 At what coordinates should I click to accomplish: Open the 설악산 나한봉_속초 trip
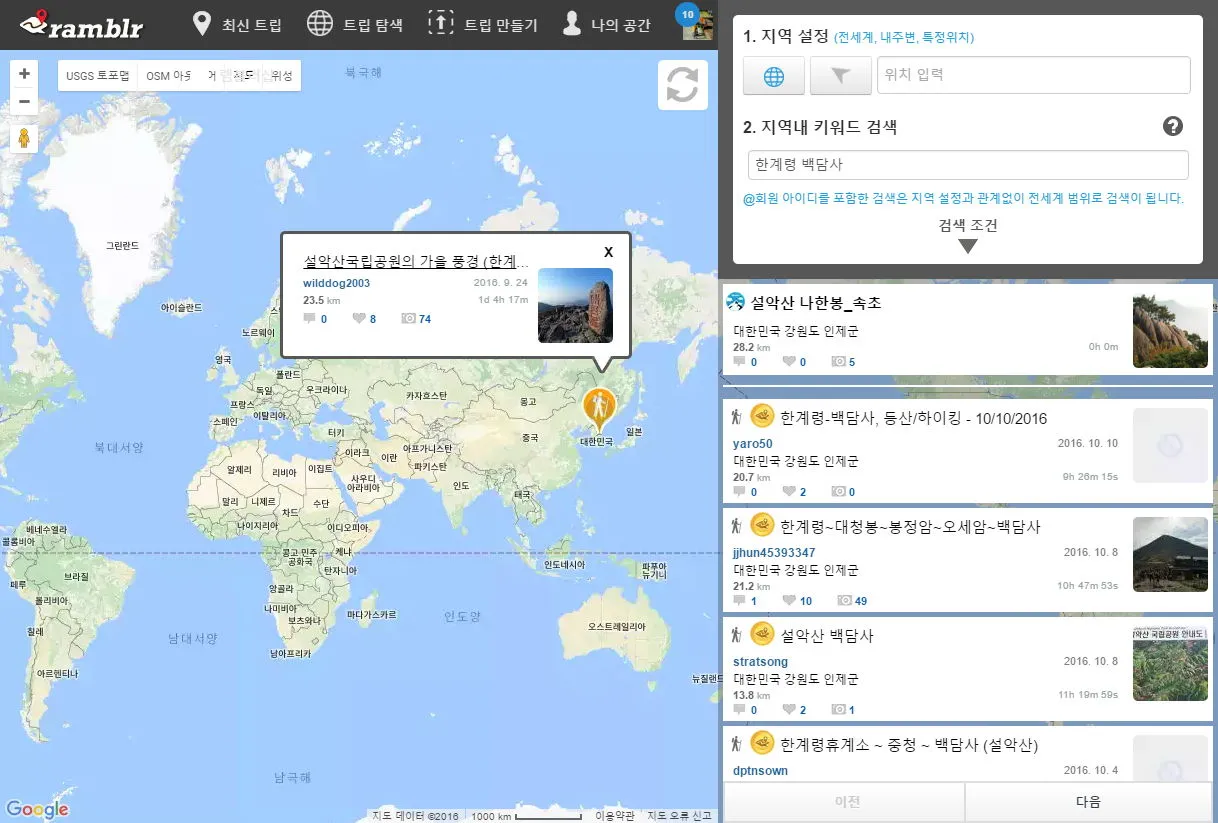[x=816, y=303]
